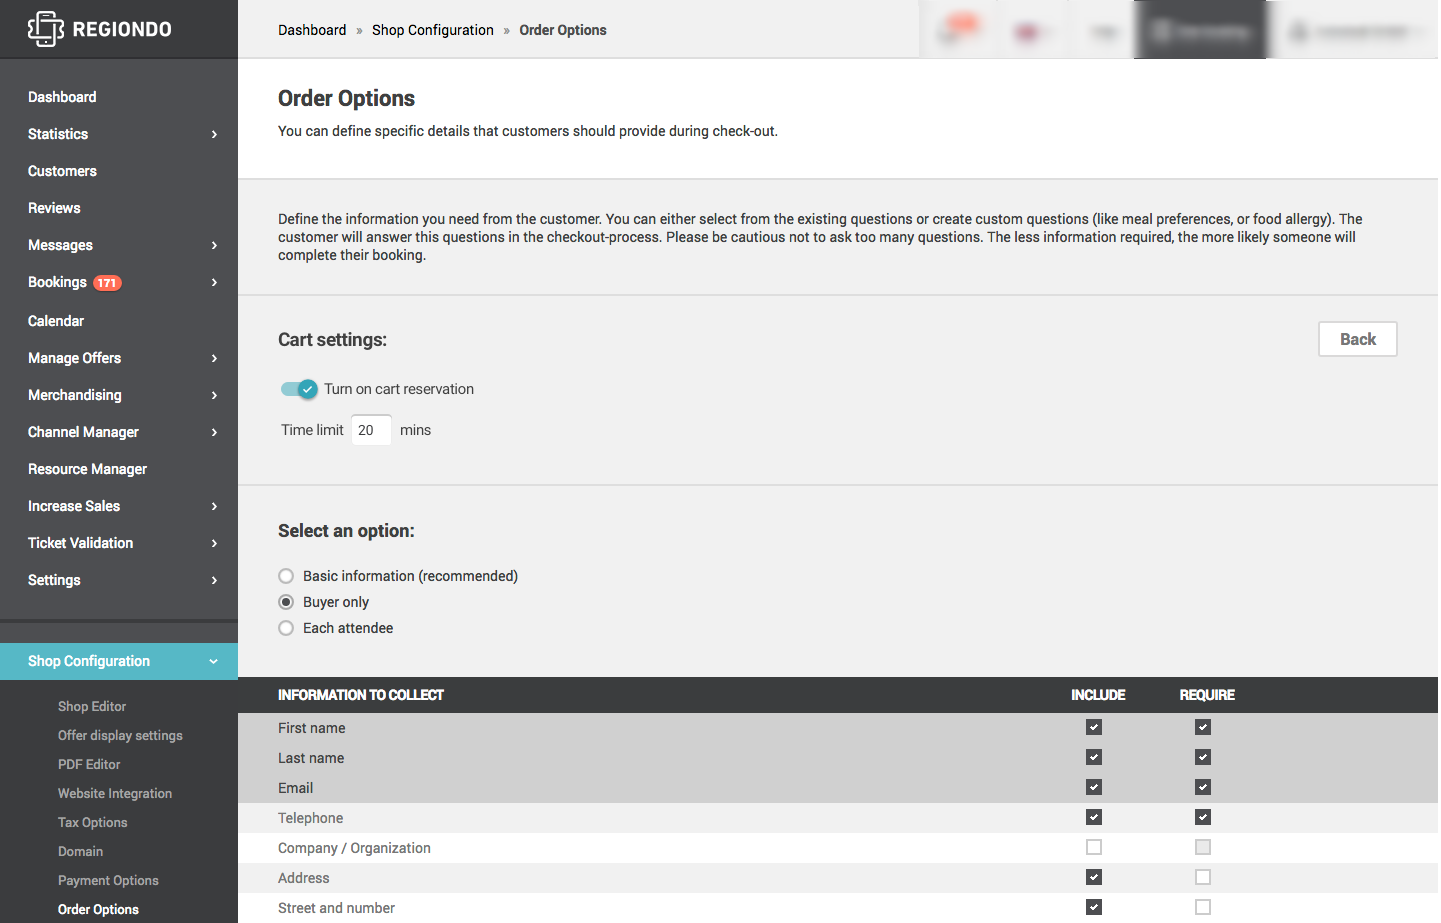Navigate to Payment Options in sidebar
This screenshot has width=1441, height=923.
point(108,880)
